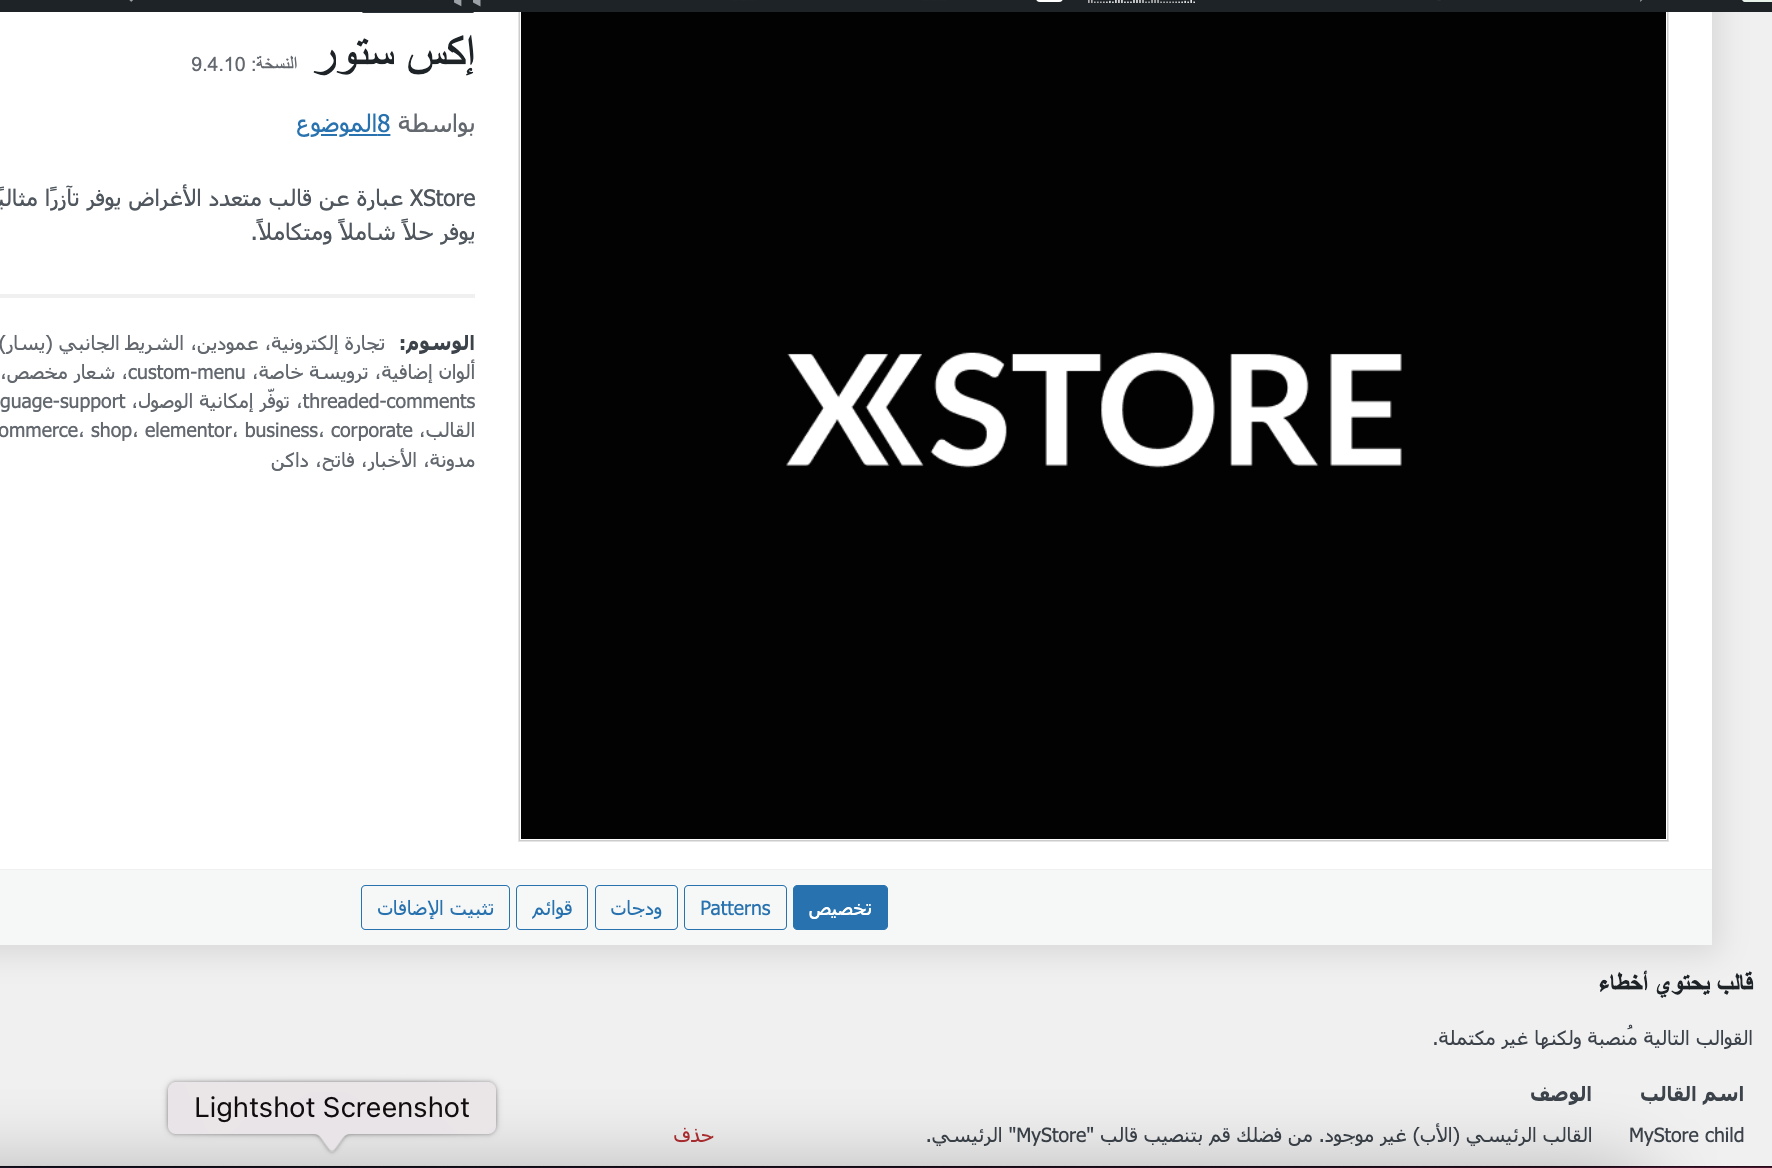Click the XStore description paragraph
This screenshot has width=1772, height=1168.
coord(238,215)
